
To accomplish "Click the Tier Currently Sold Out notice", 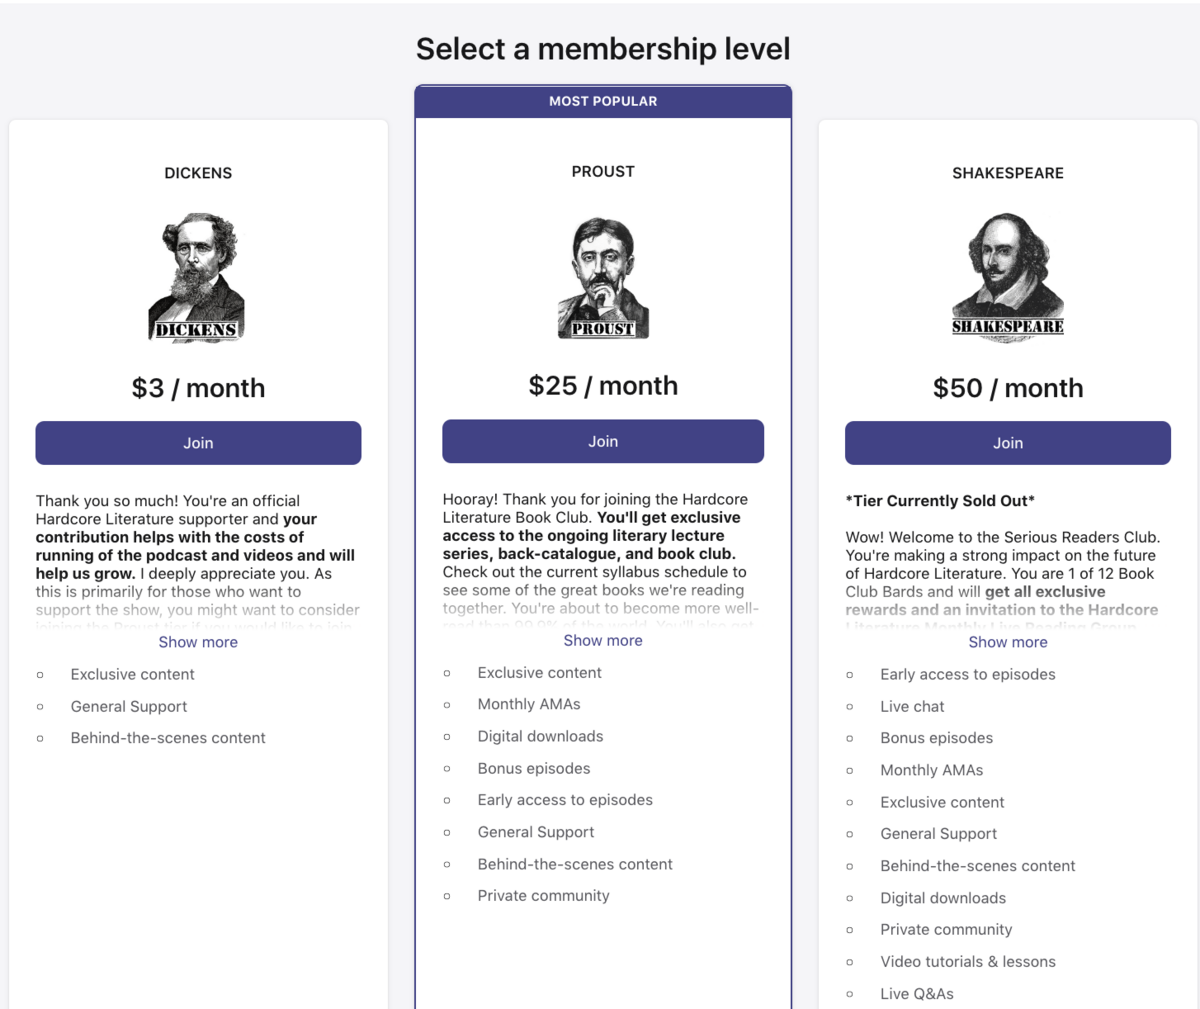I will [x=940, y=501].
